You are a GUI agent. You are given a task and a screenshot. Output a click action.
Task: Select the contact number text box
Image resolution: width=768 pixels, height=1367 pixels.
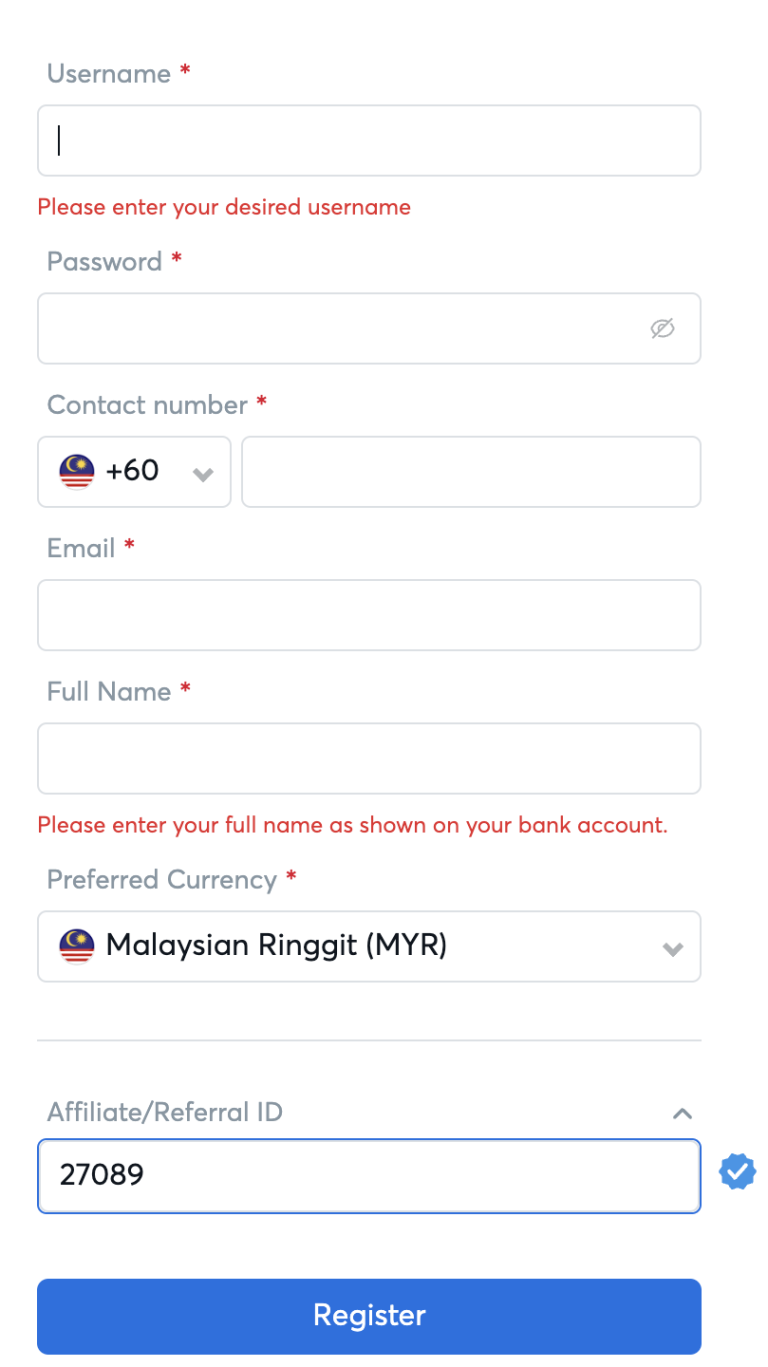pos(471,471)
